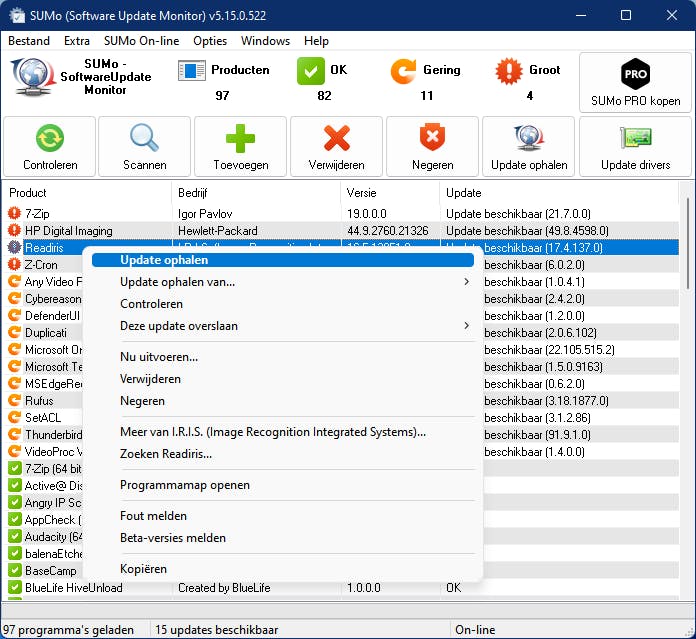Screen dimensions: 696x639
Task: Click the Negeren shield toolbar button
Action: 432,146
